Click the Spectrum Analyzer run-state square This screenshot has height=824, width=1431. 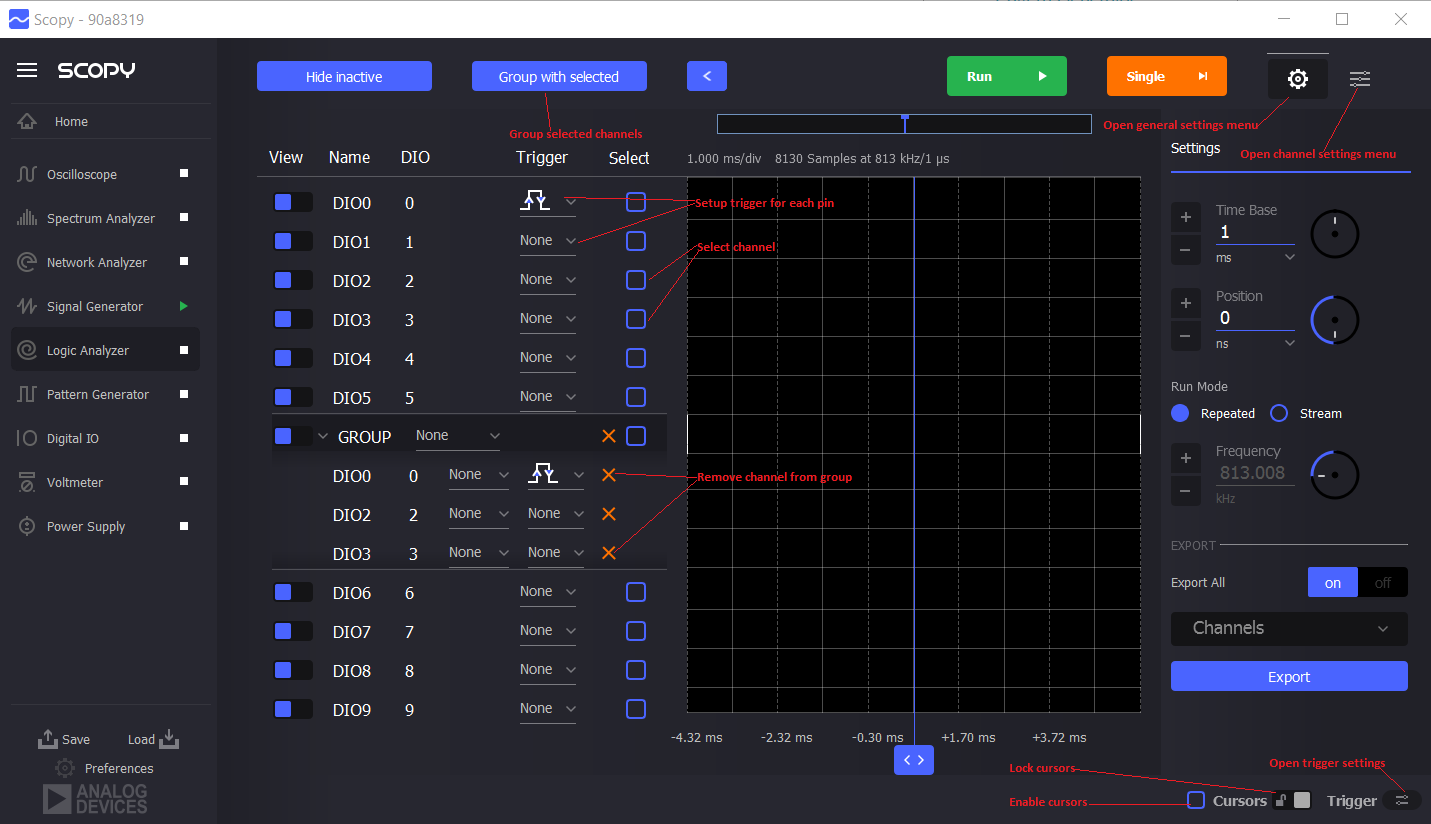tap(183, 218)
